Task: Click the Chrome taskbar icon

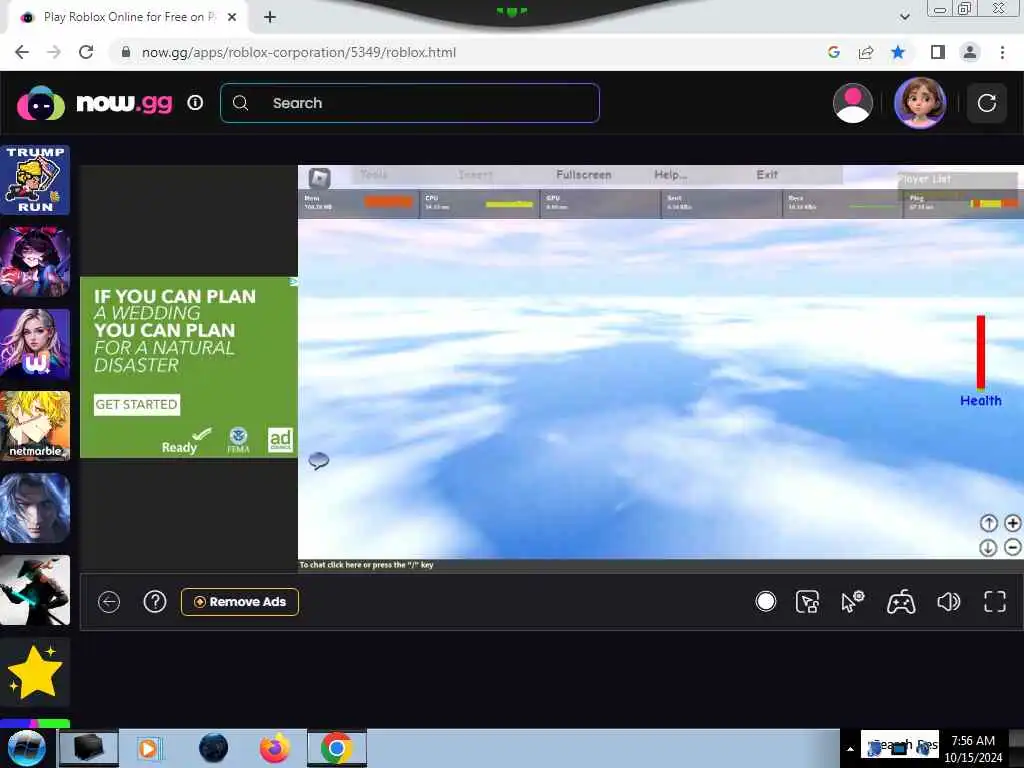Action: click(x=337, y=748)
